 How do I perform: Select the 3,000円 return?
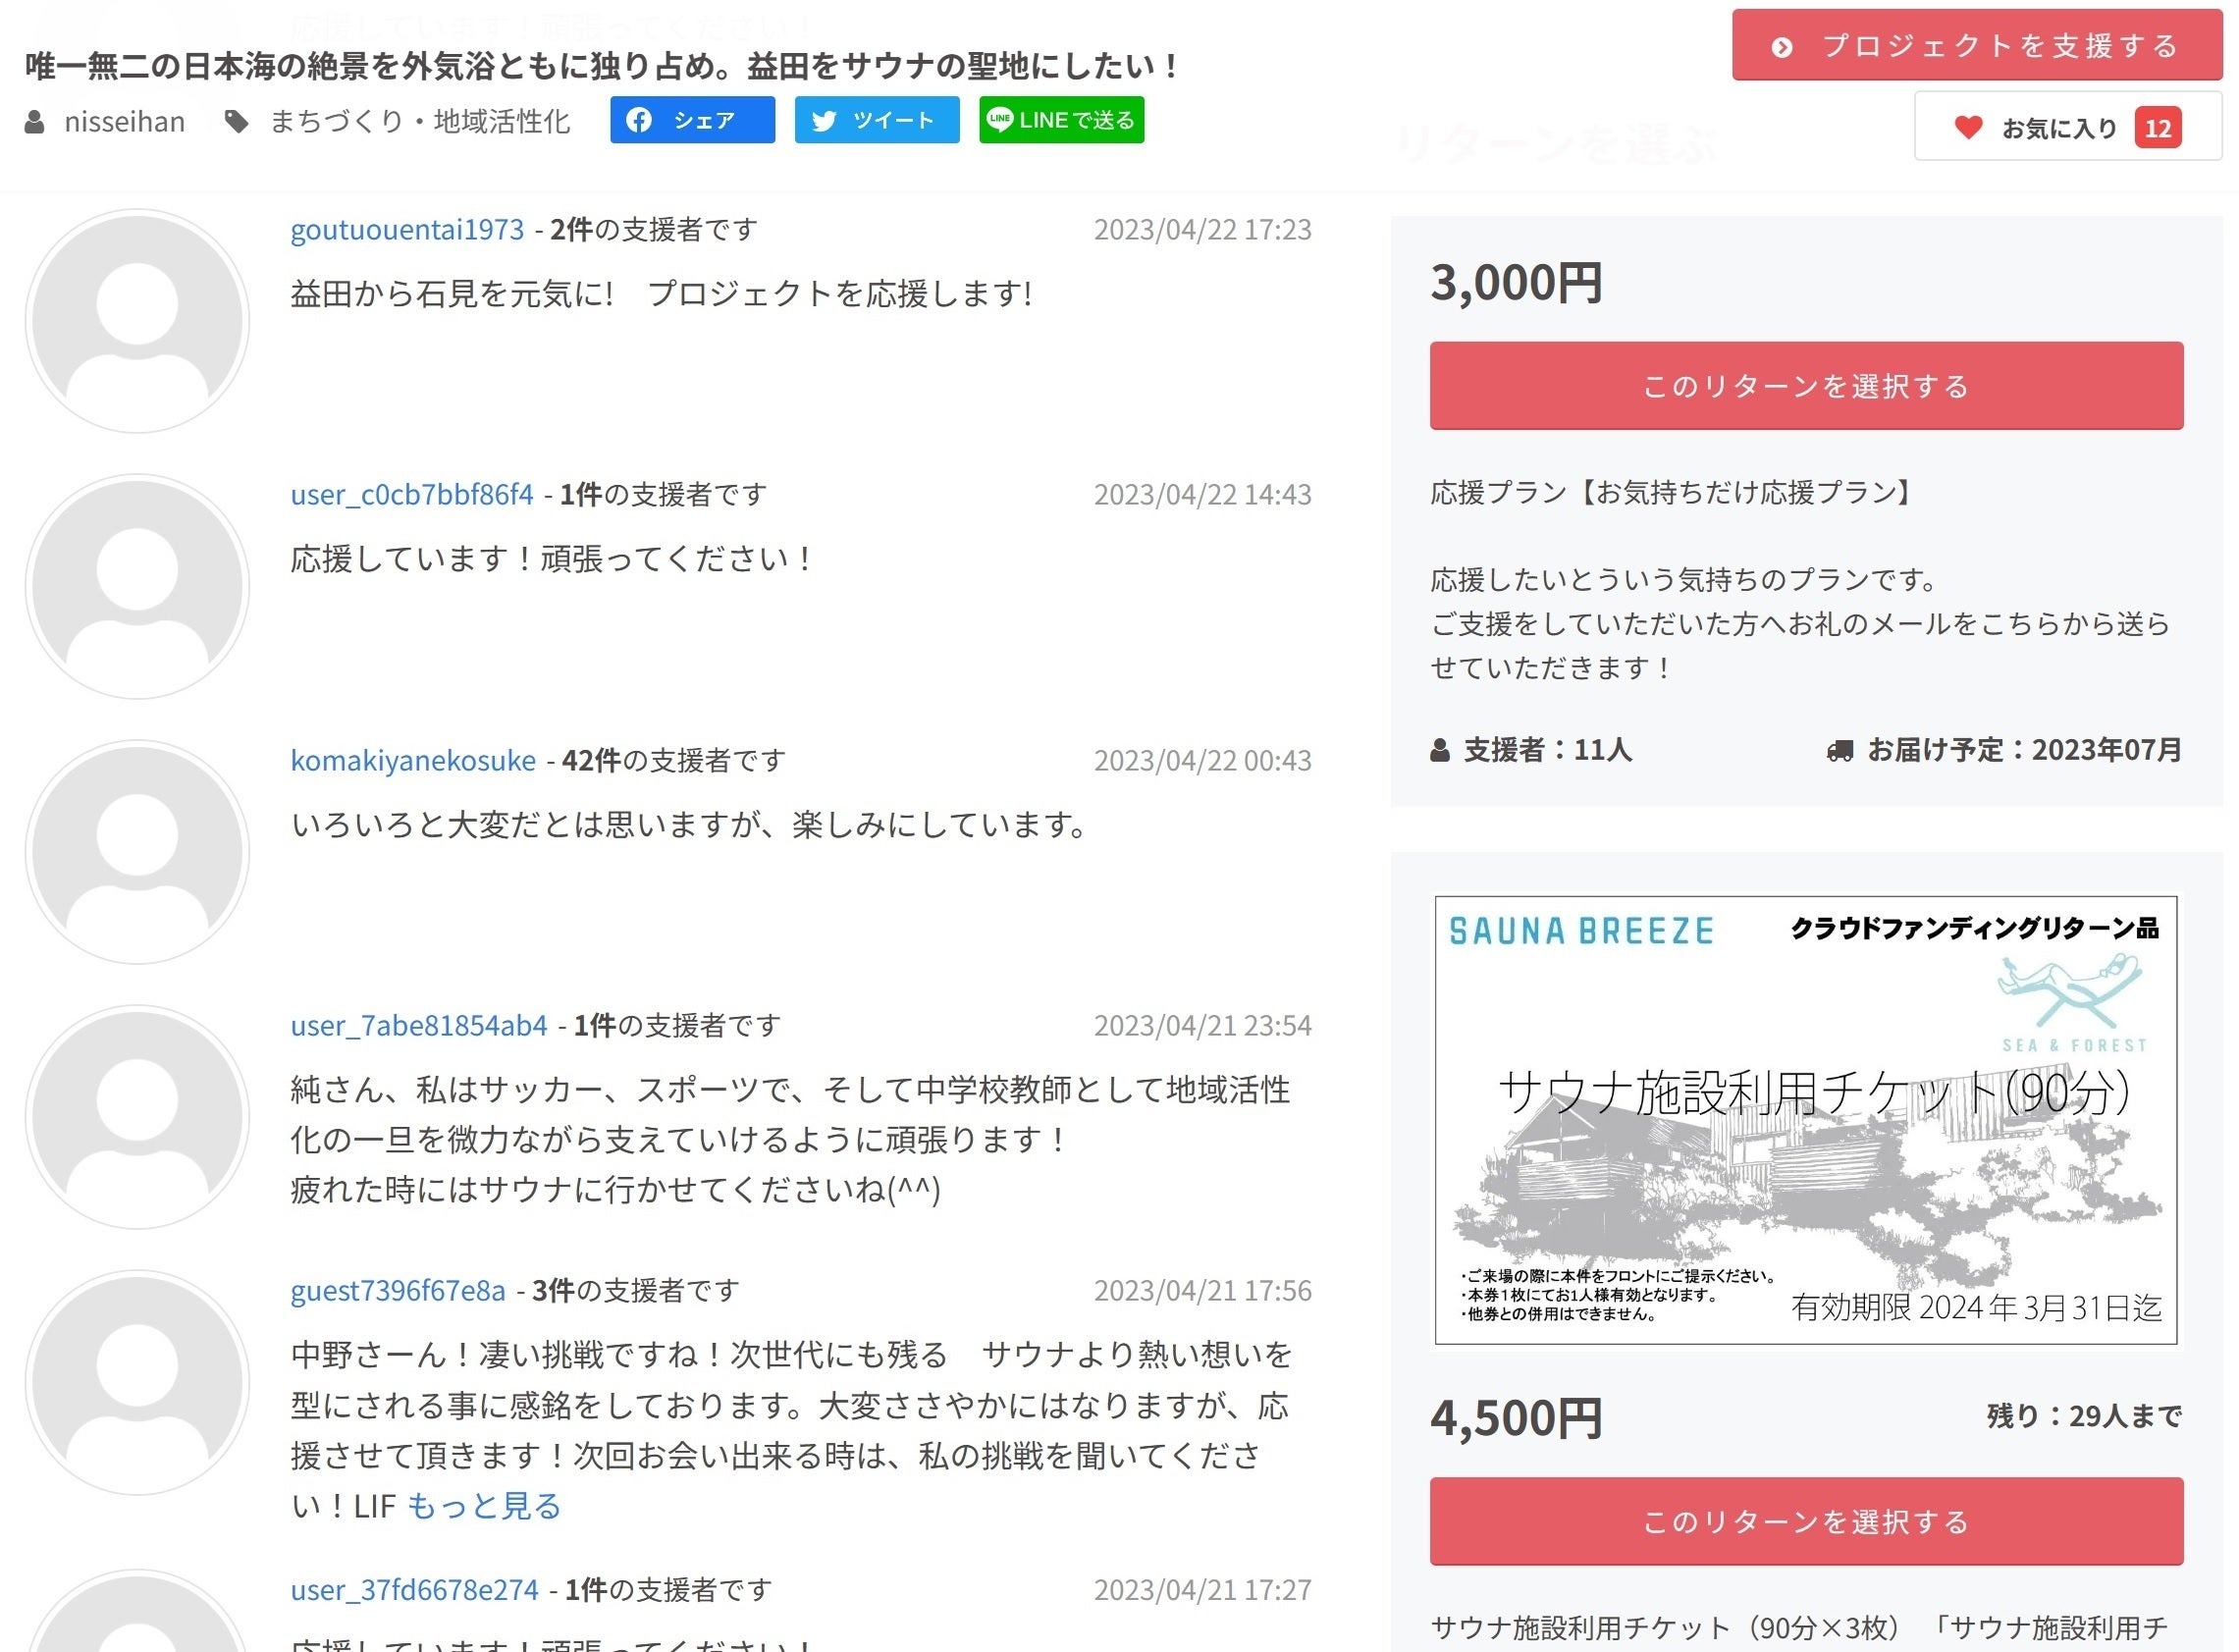pos(1805,386)
